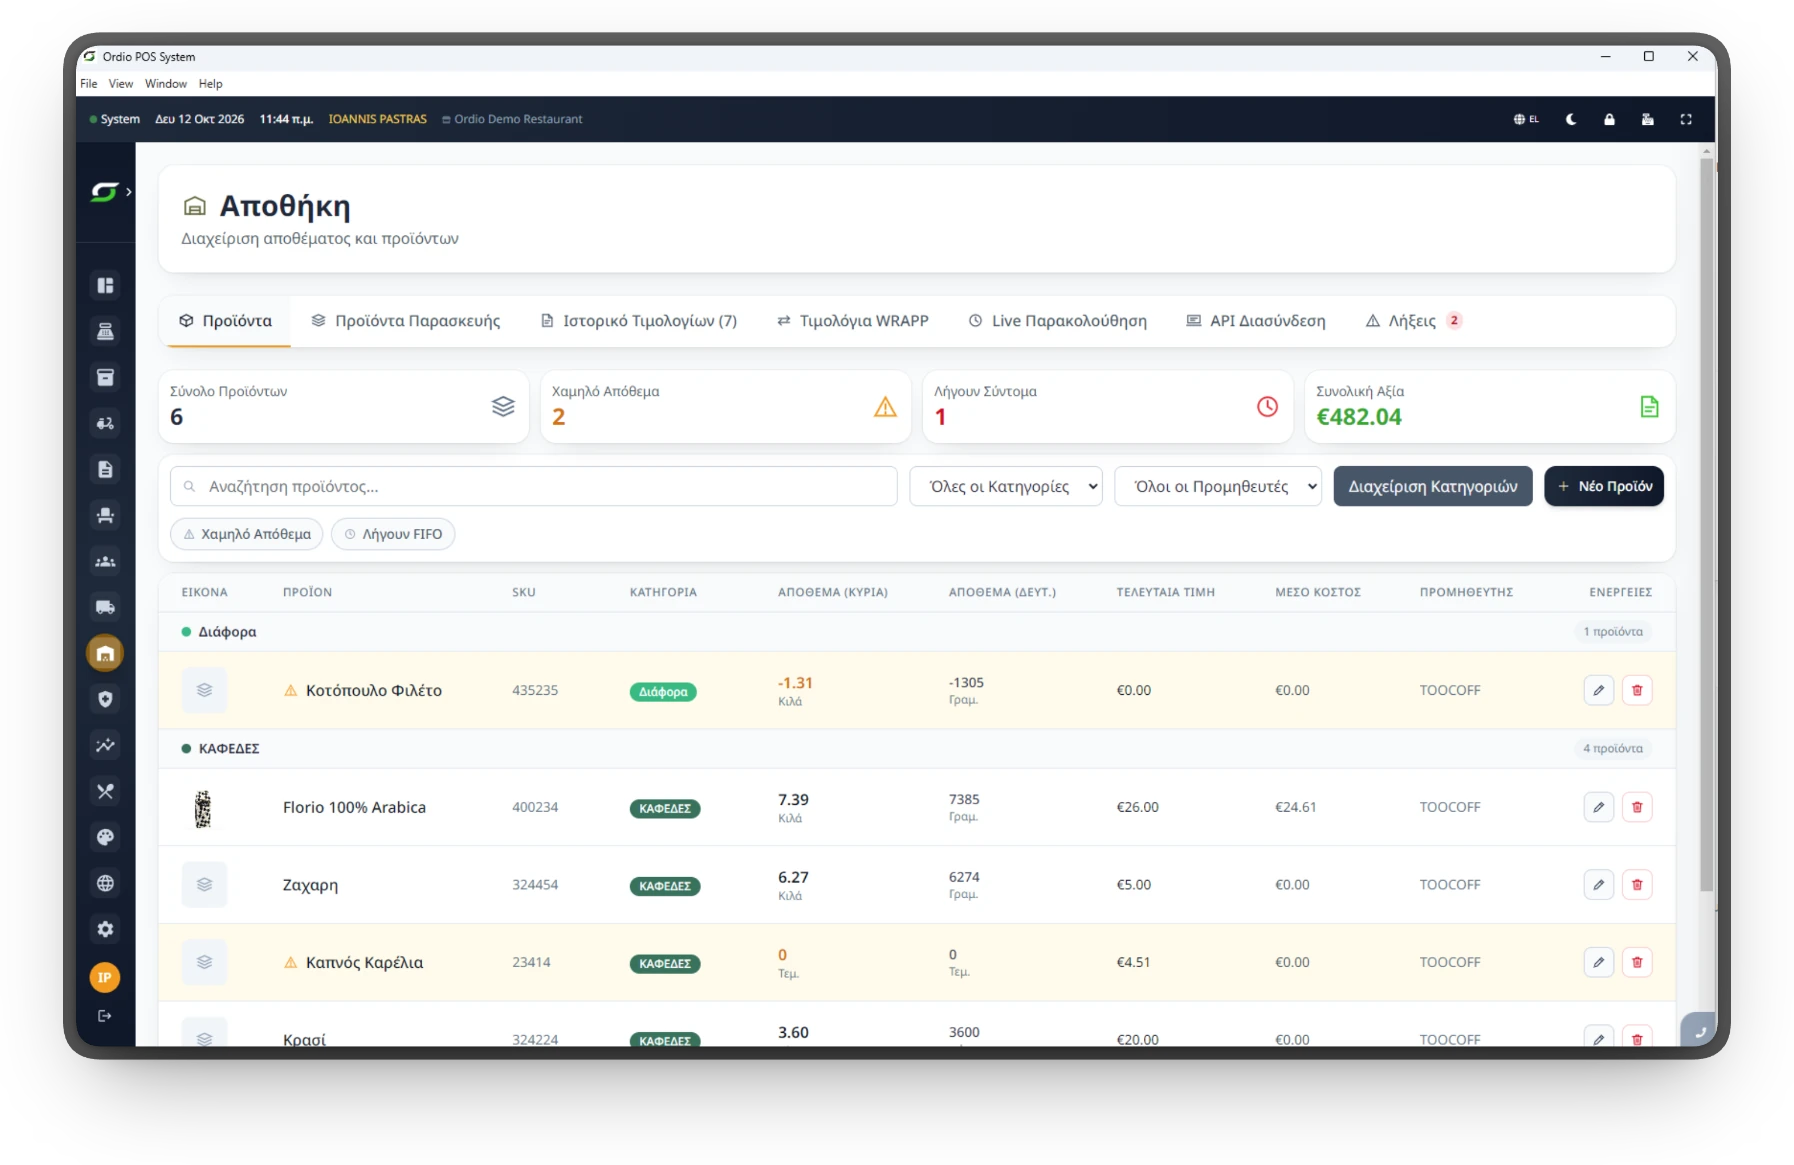Open the IP user avatar

tap(105, 978)
